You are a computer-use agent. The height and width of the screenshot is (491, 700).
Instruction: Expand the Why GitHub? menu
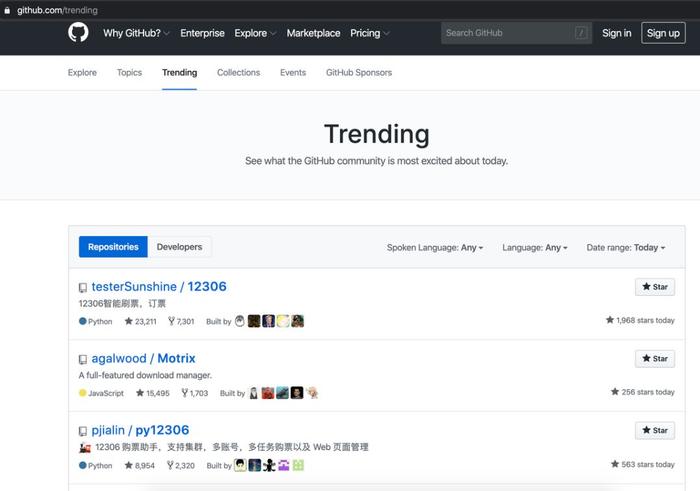(136, 33)
